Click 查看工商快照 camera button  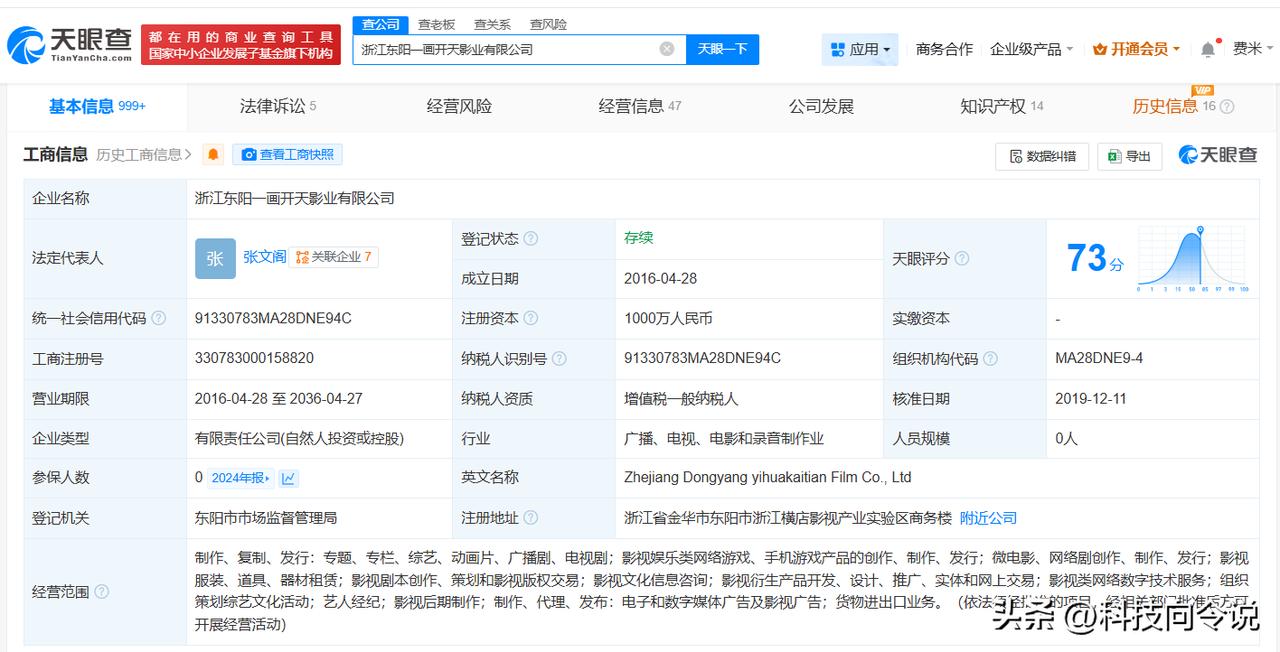tap(287, 155)
